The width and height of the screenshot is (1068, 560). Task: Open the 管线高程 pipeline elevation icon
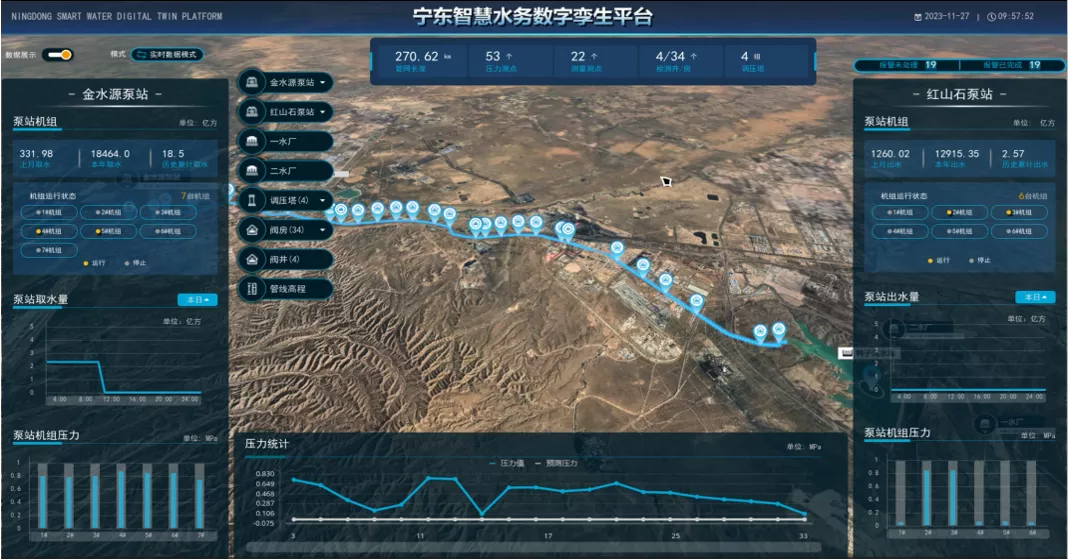251,289
